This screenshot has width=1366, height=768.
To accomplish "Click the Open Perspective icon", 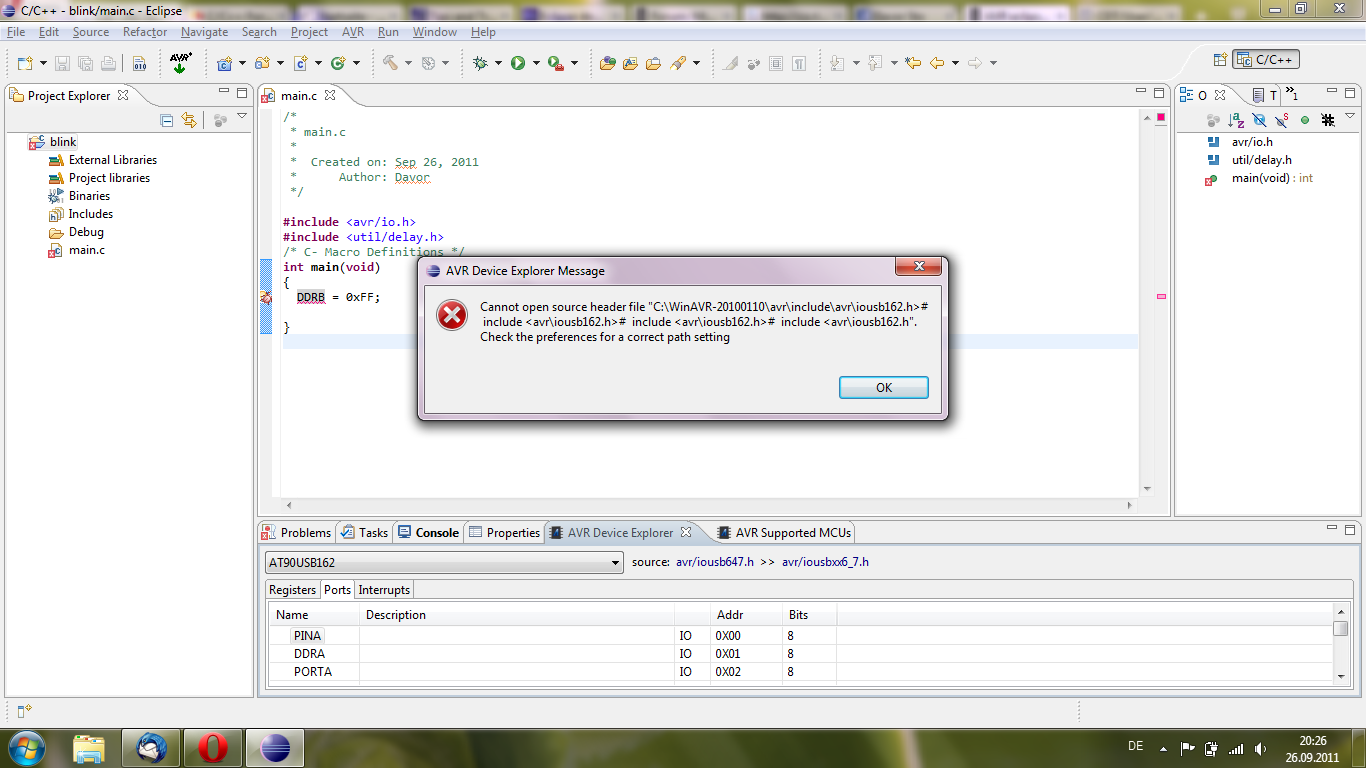I will point(1220,60).
